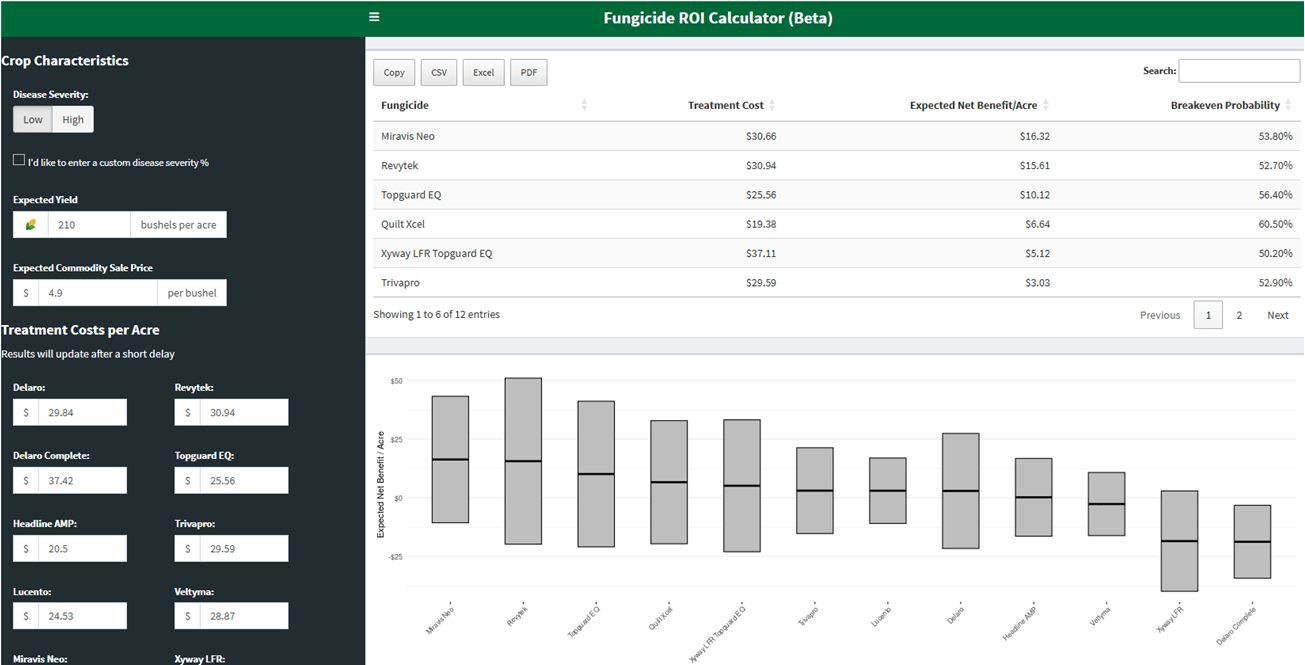
Task: Go to the Next page of entries
Action: tap(1277, 314)
